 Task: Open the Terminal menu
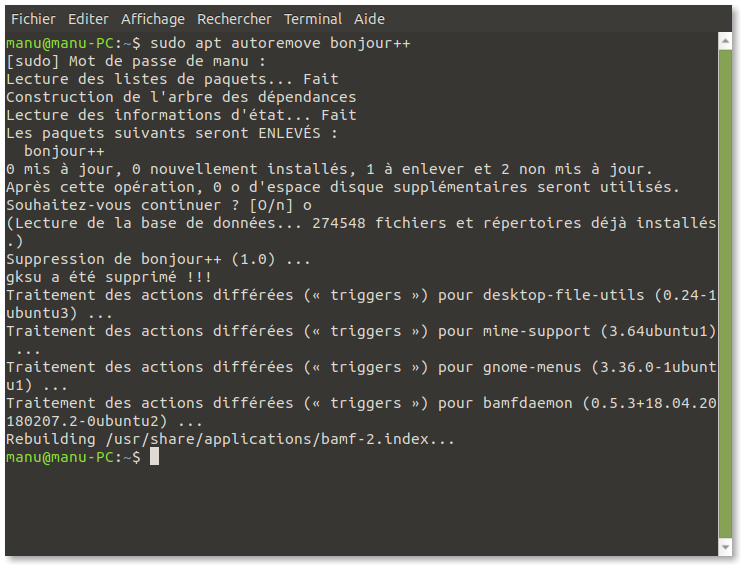(313, 19)
